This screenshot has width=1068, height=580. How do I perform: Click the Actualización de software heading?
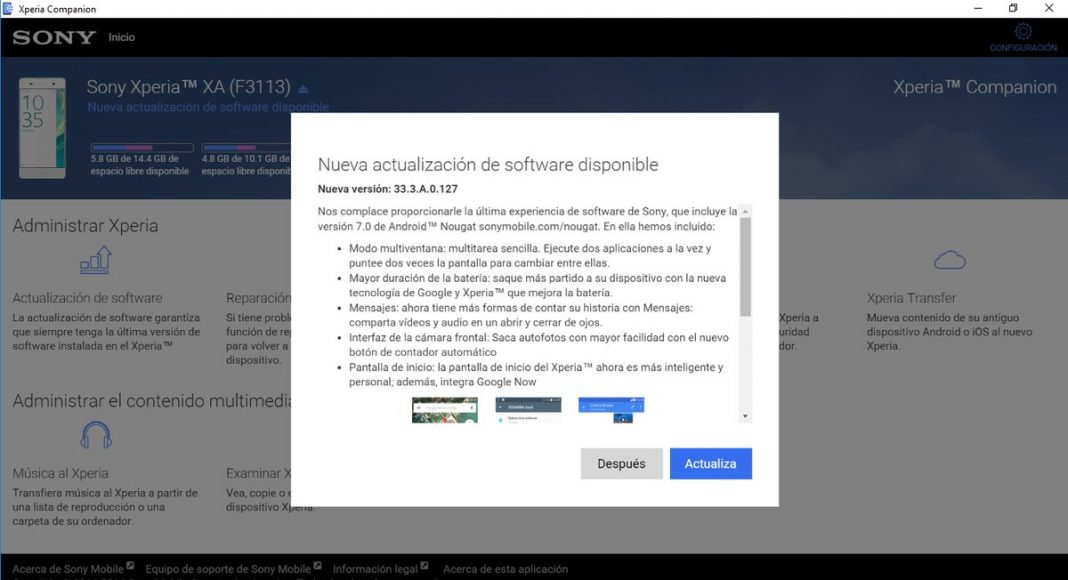pos(87,298)
